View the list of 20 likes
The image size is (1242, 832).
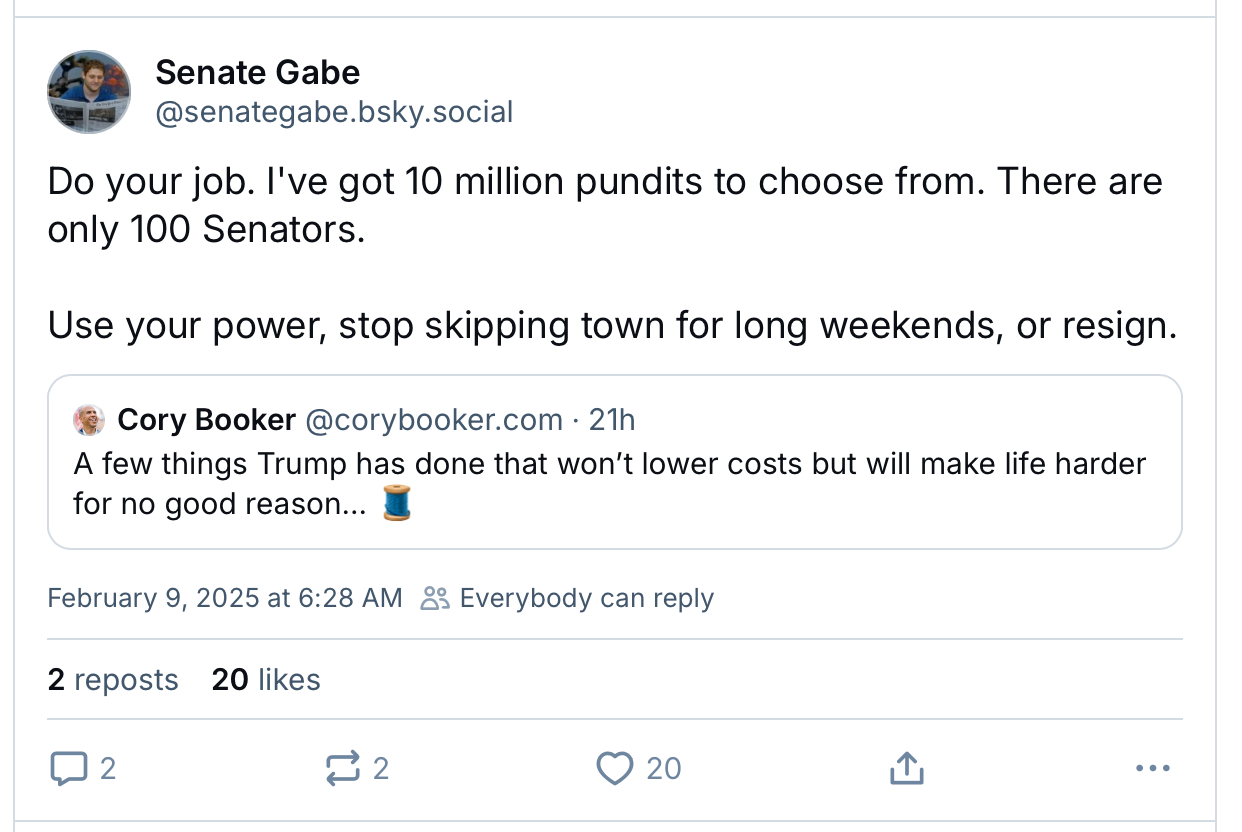266,680
